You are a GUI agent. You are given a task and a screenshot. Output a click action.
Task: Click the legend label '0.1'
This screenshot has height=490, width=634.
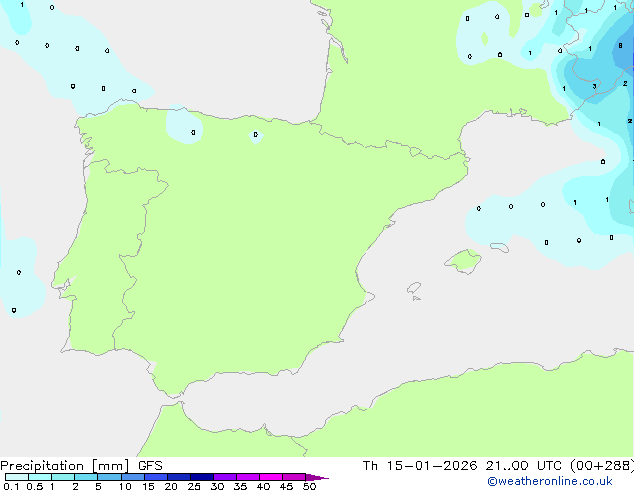(x=11, y=486)
